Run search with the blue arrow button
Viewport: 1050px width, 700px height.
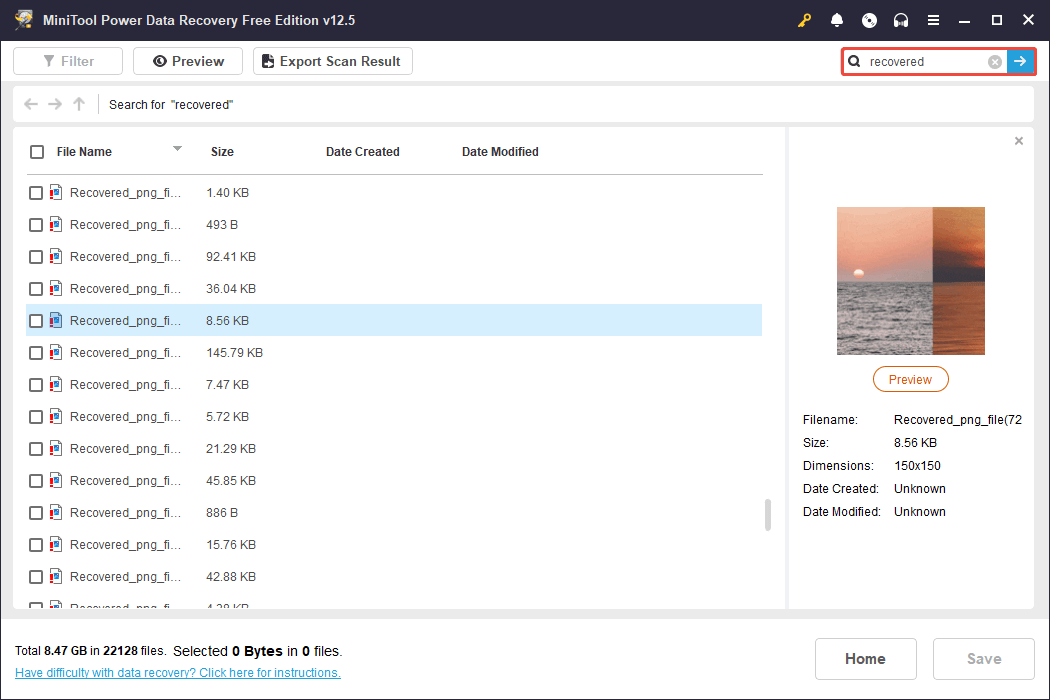click(x=1020, y=62)
